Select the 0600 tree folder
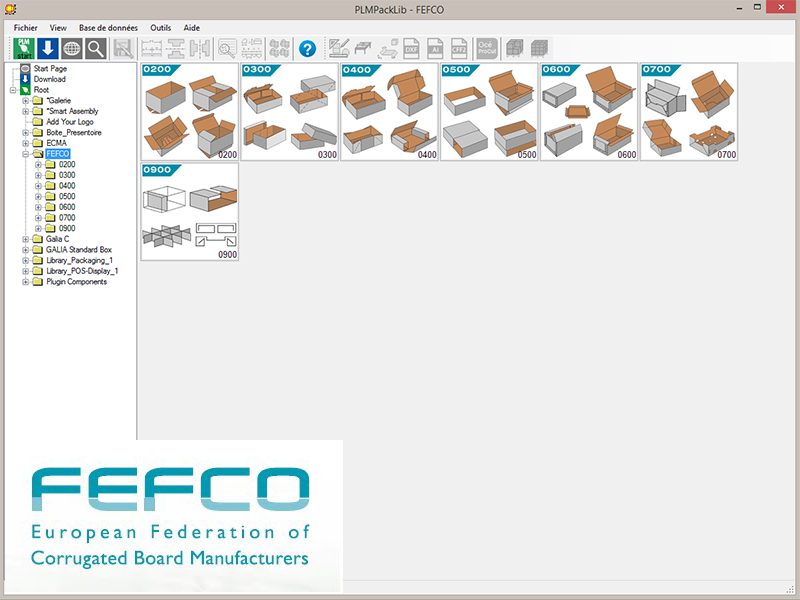 tap(67, 207)
